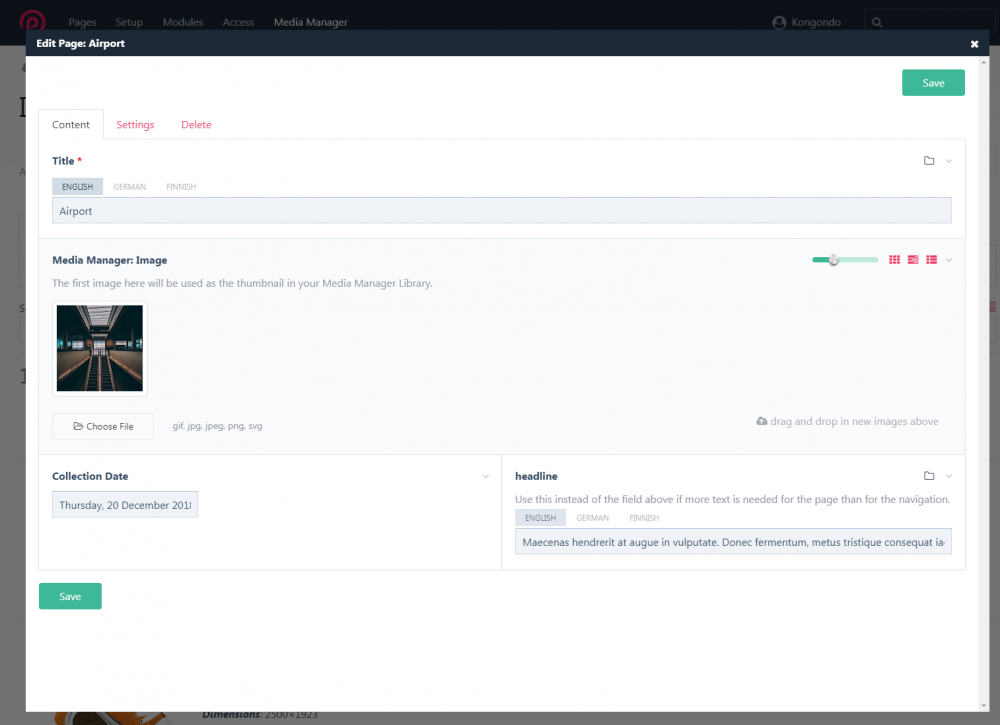The height and width of the screenshot is (725, 1000).
Task: Click folder icon in headline field header
Action: (x=929, y=476)
